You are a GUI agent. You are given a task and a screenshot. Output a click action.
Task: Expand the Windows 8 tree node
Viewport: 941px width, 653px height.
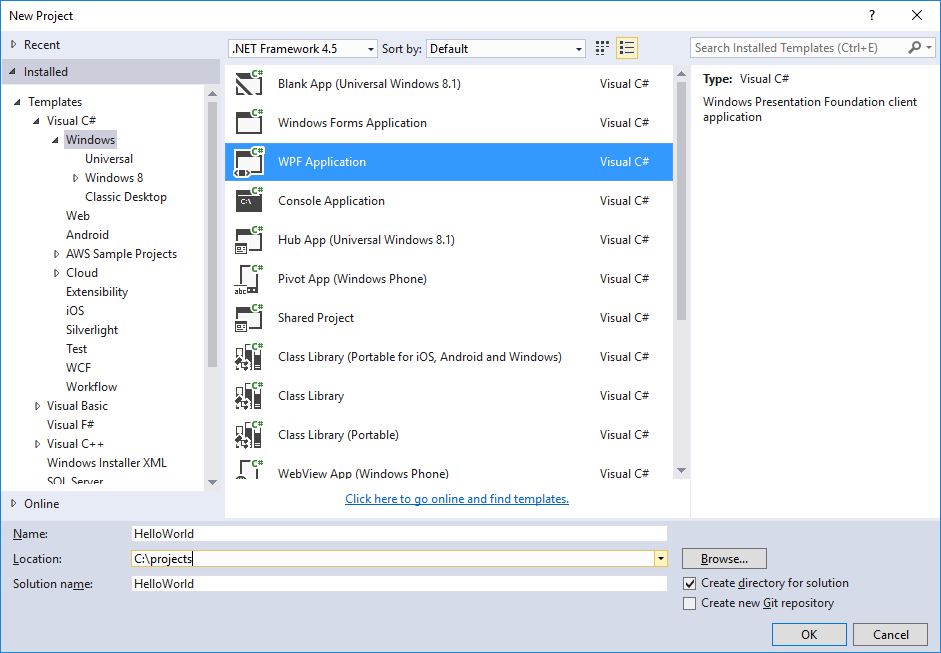coord(75,178)
